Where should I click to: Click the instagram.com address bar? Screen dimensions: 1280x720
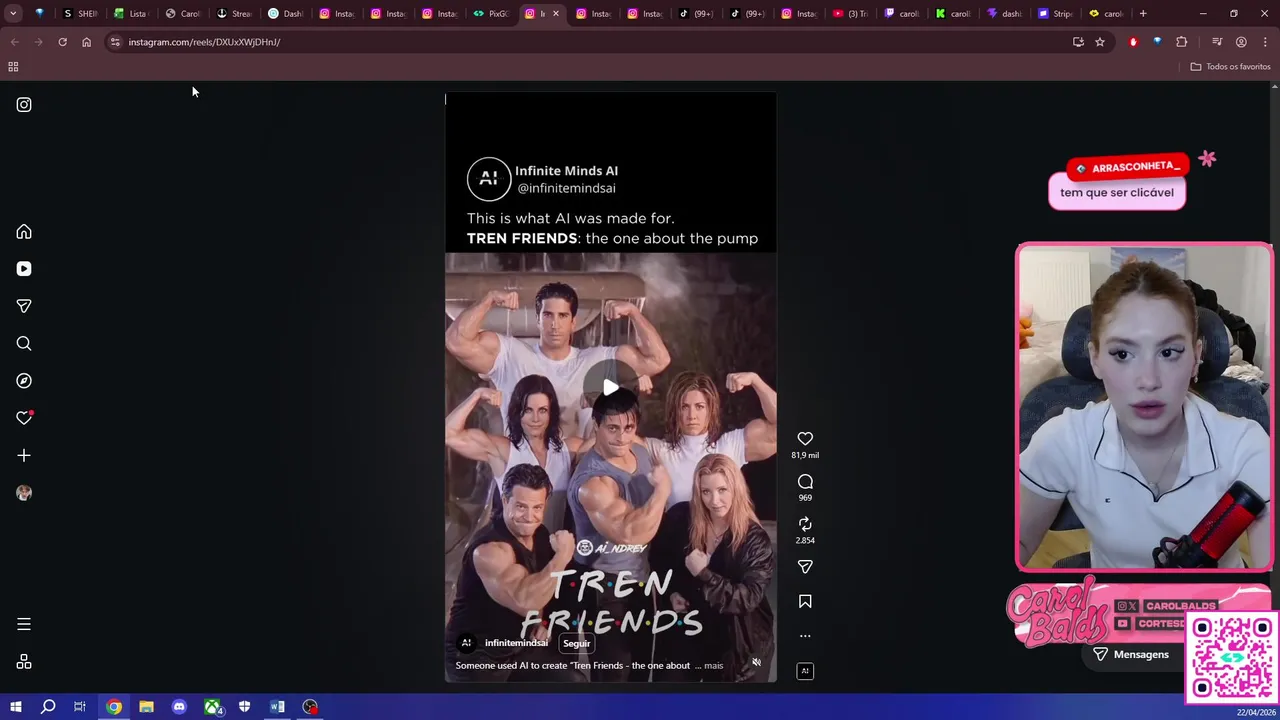(590, 42)
